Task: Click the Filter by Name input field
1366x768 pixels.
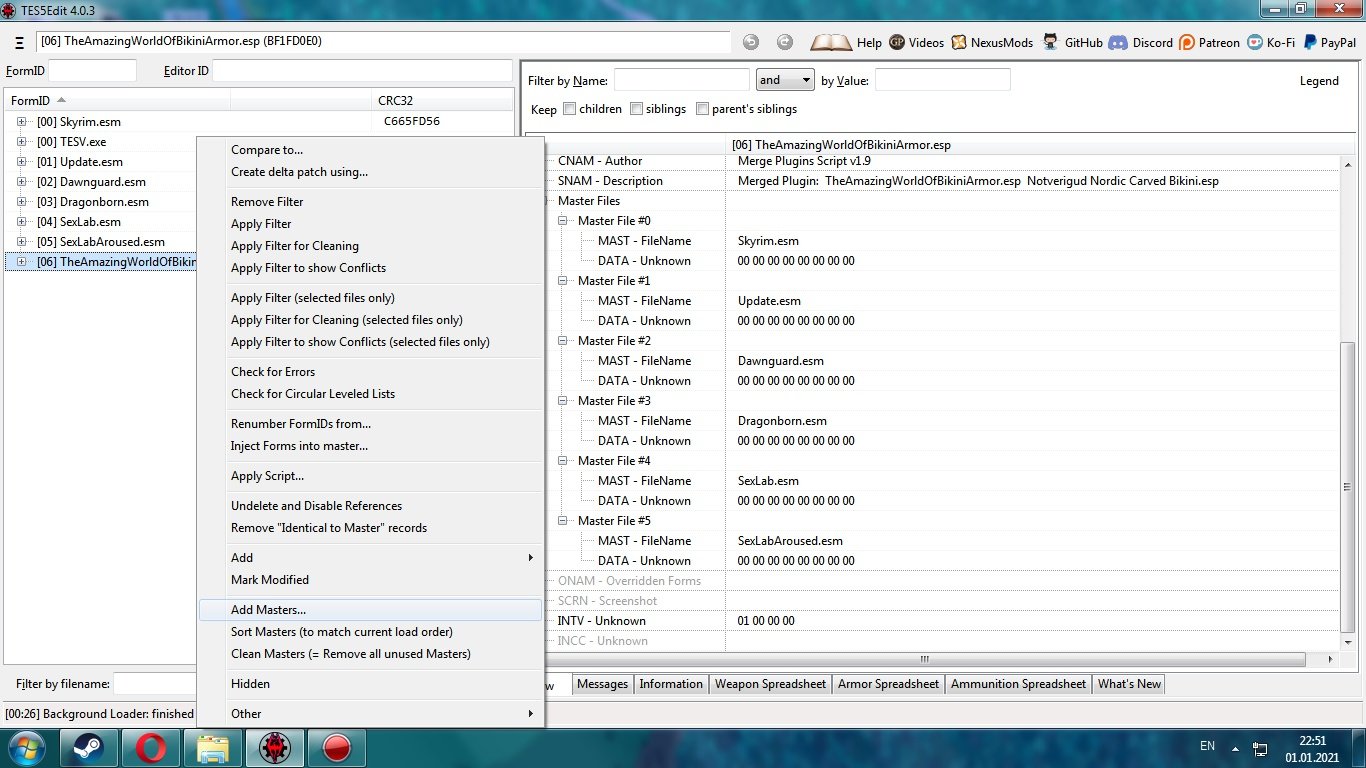Action: 681,80
